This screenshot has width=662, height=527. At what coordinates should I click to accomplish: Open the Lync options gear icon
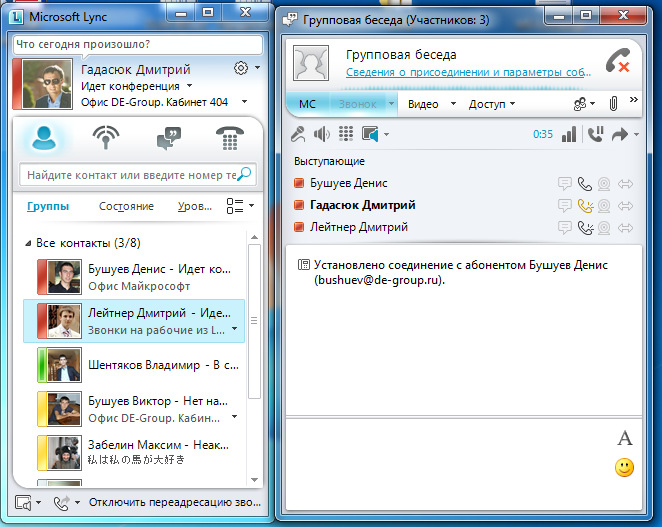click(241, 68)
